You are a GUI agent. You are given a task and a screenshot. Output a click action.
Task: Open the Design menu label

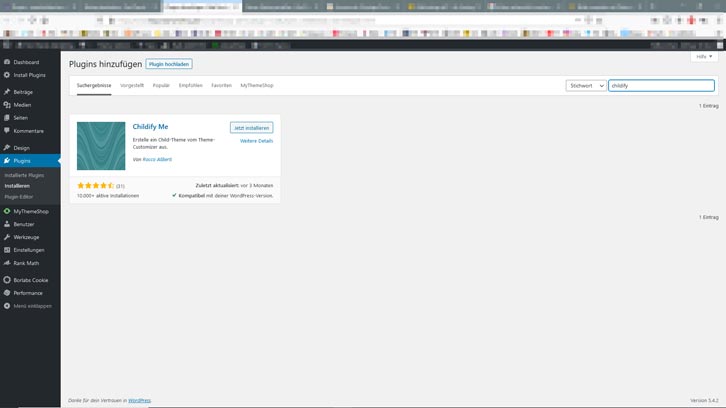coord(21,148)
